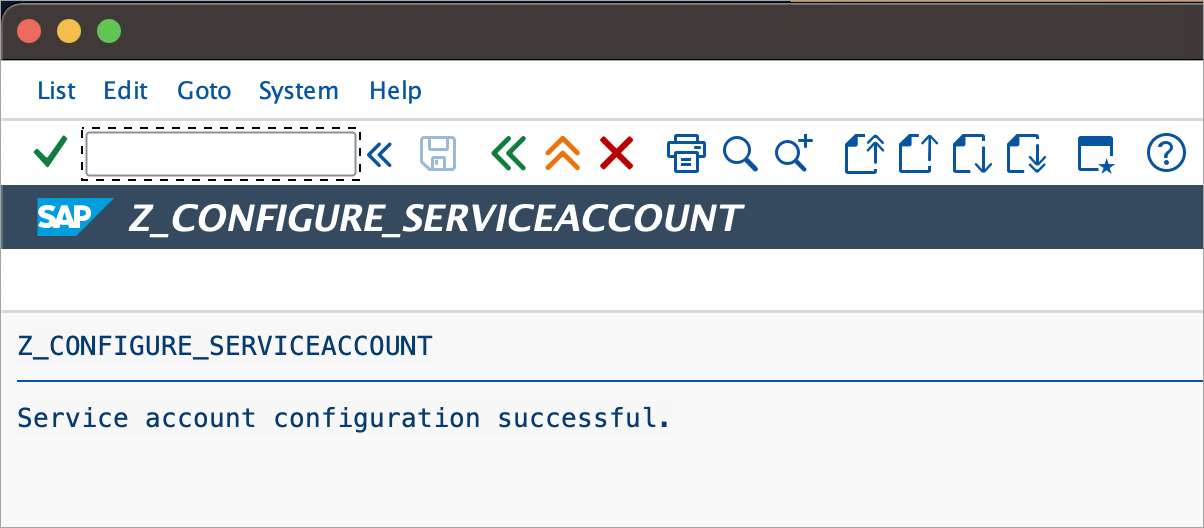Open the Edit menu
Viewport: 1204px width, 528px height.
pyautogui.click(x=125, y=91)
